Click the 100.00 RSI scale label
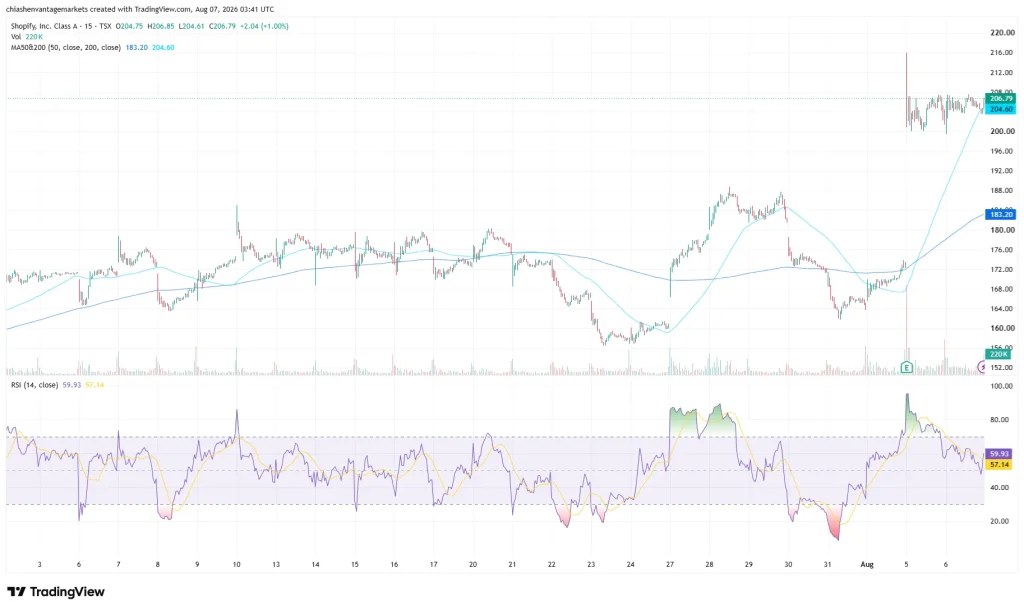 click(x=1001, y=386)
